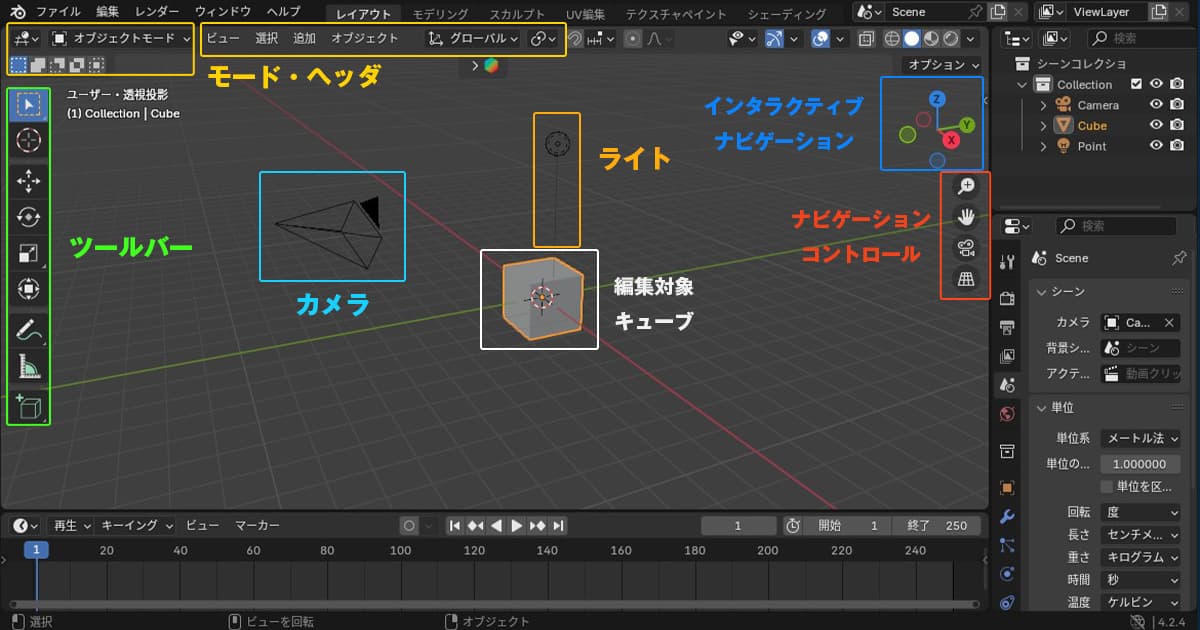Activate the Rotate tool
The image size is (1200, 630).
tap(29, 217)
